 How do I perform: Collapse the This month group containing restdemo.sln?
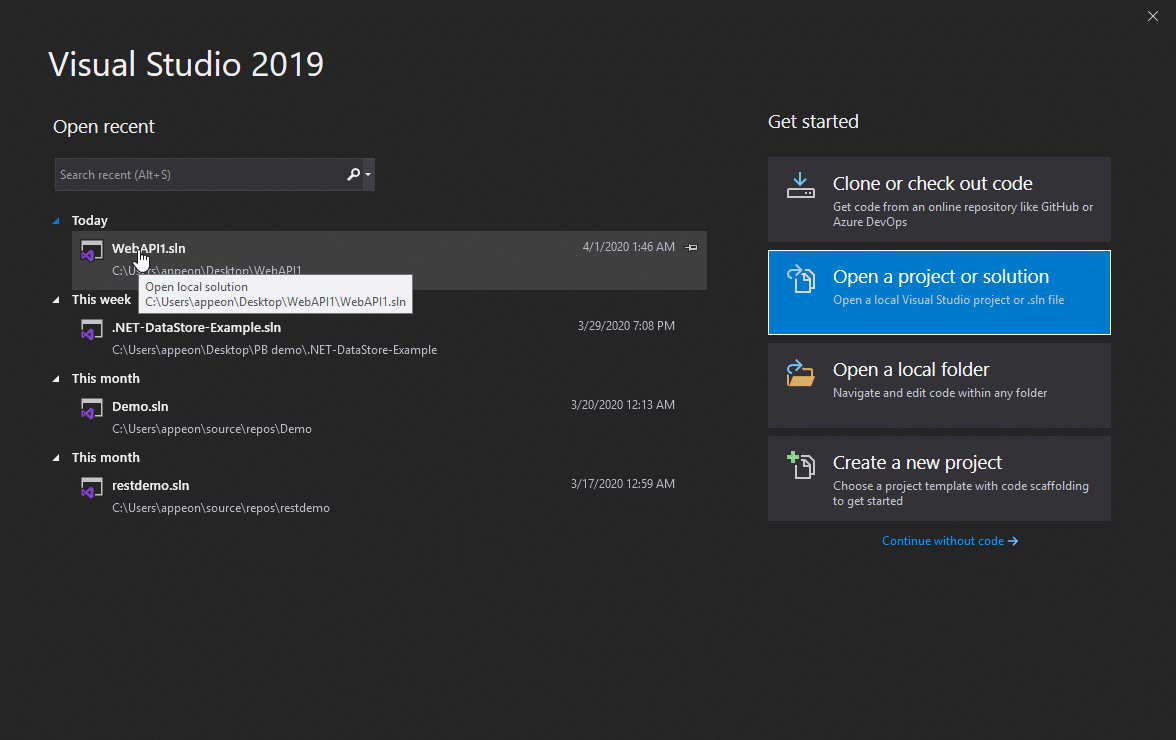[56, 457]
